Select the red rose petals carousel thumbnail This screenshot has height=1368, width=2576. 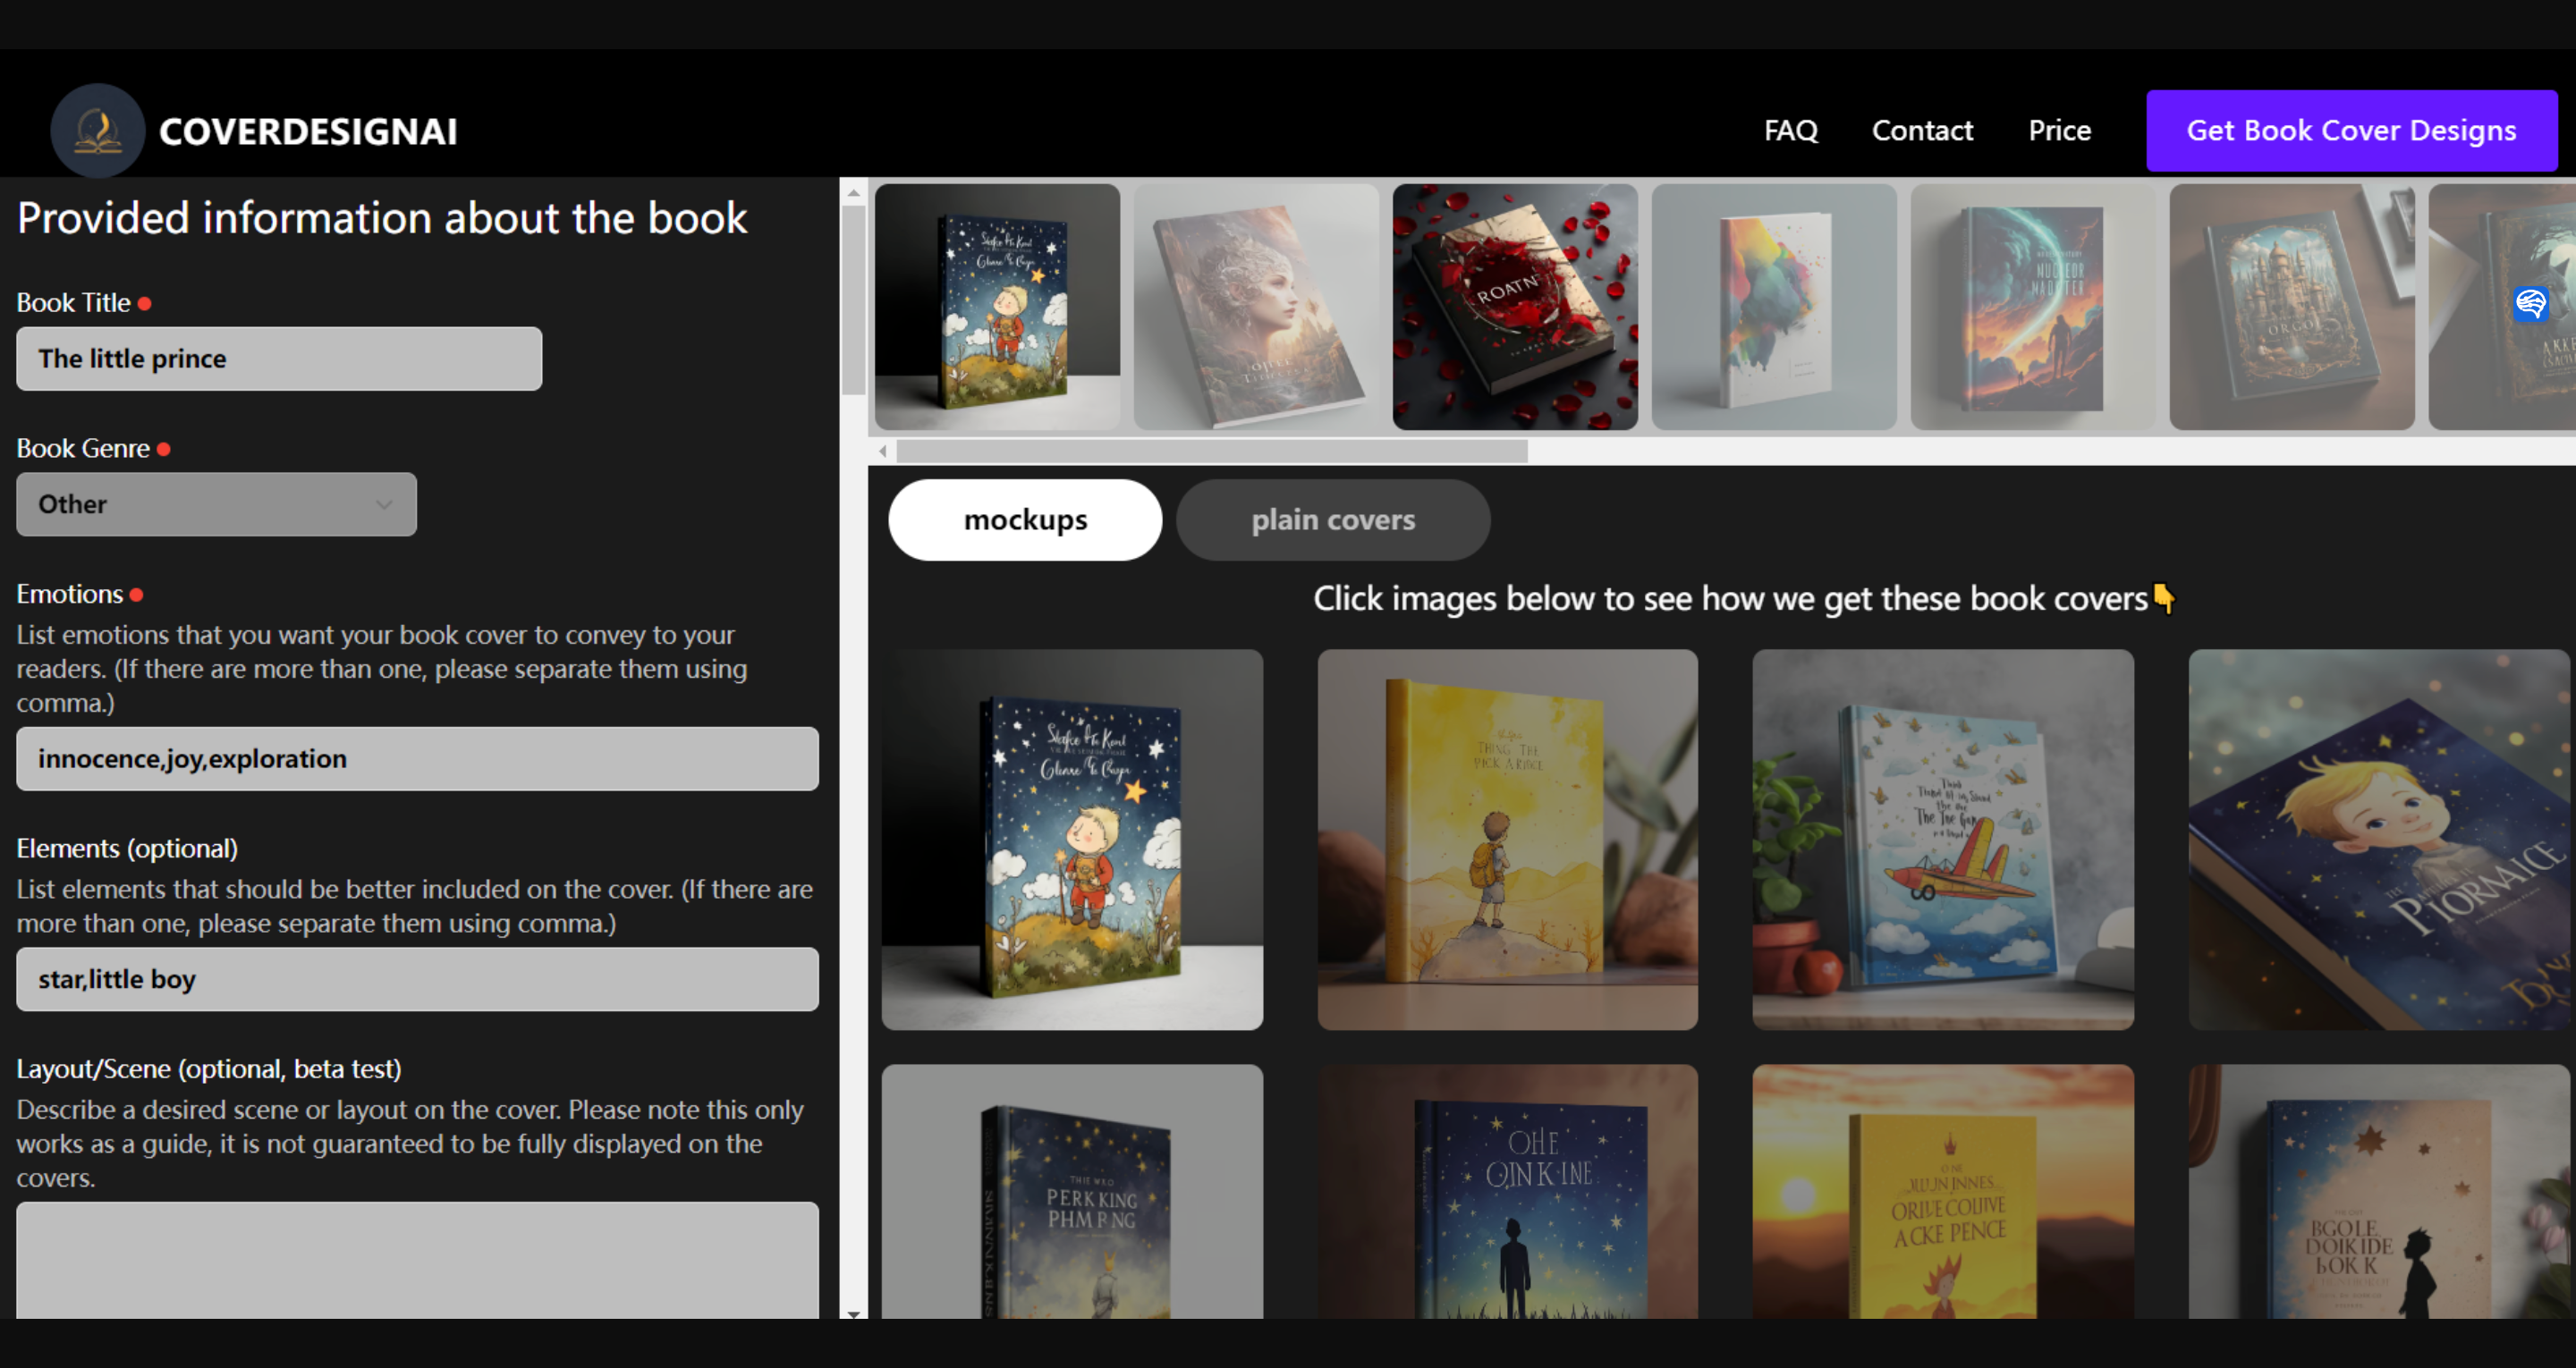coord(1515,307)
